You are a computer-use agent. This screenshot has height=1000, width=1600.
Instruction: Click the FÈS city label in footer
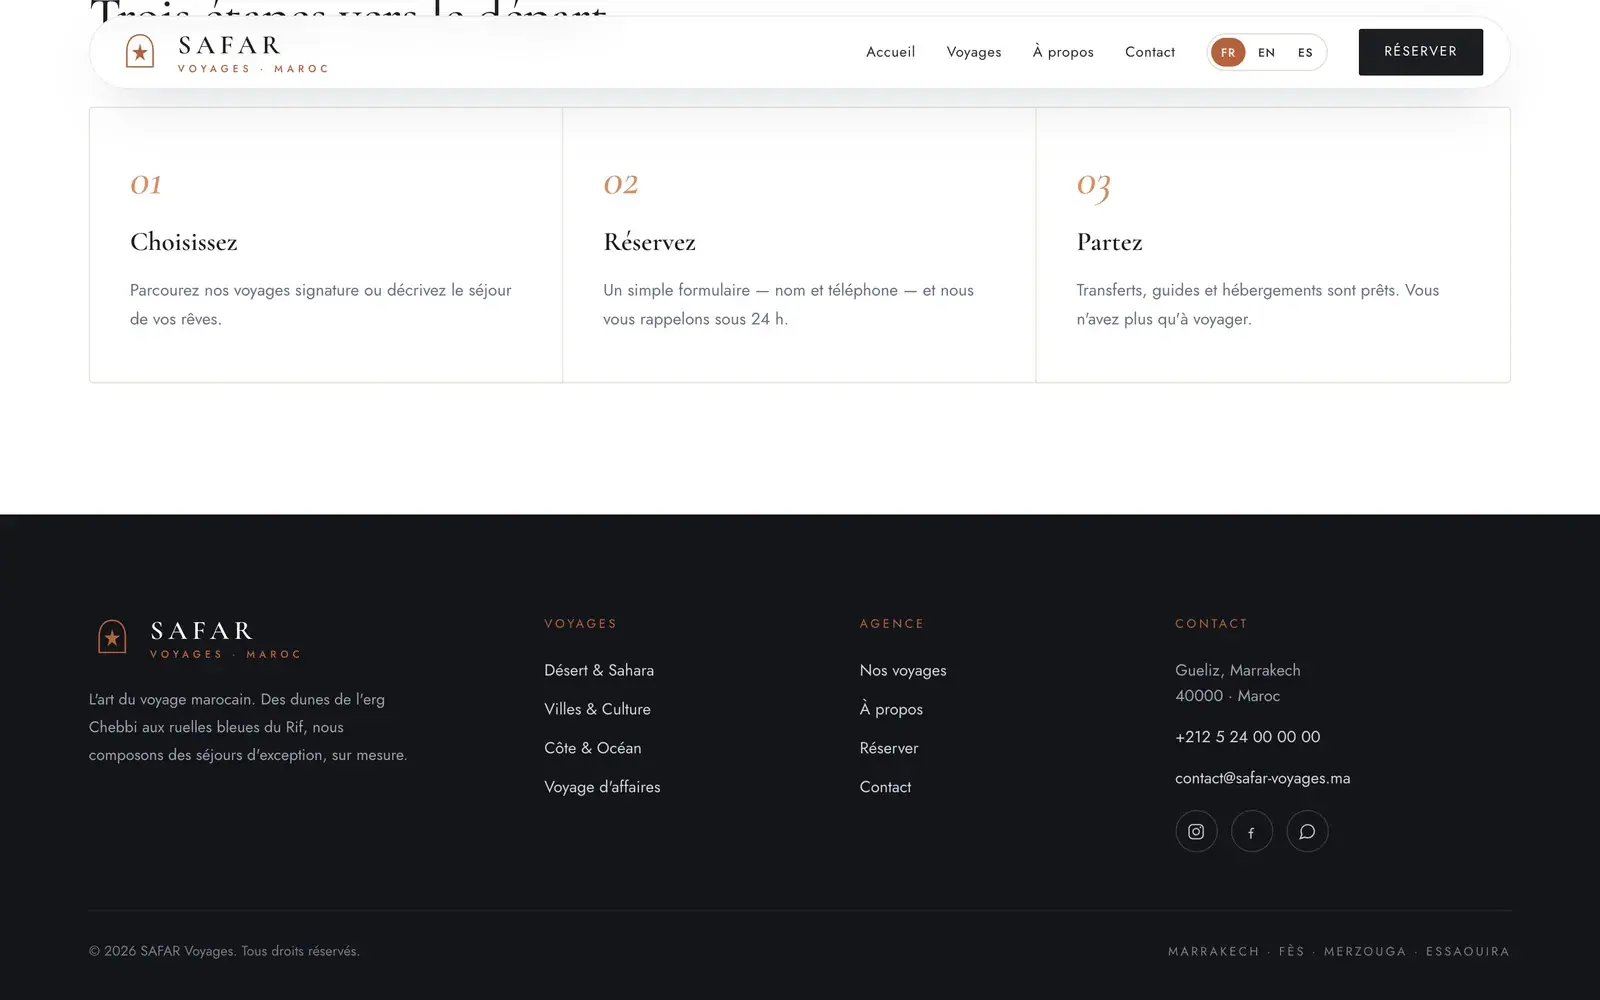[1291, 951]
